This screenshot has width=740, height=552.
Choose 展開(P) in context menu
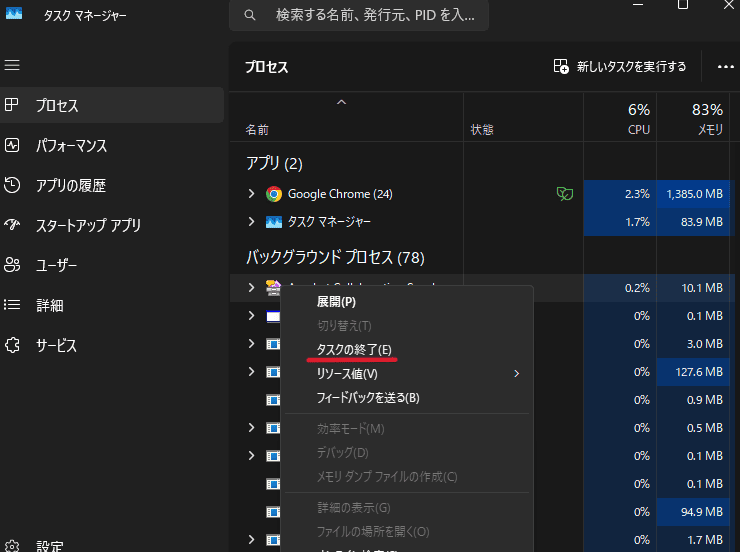pyautogui.click(x=407, y=301)
